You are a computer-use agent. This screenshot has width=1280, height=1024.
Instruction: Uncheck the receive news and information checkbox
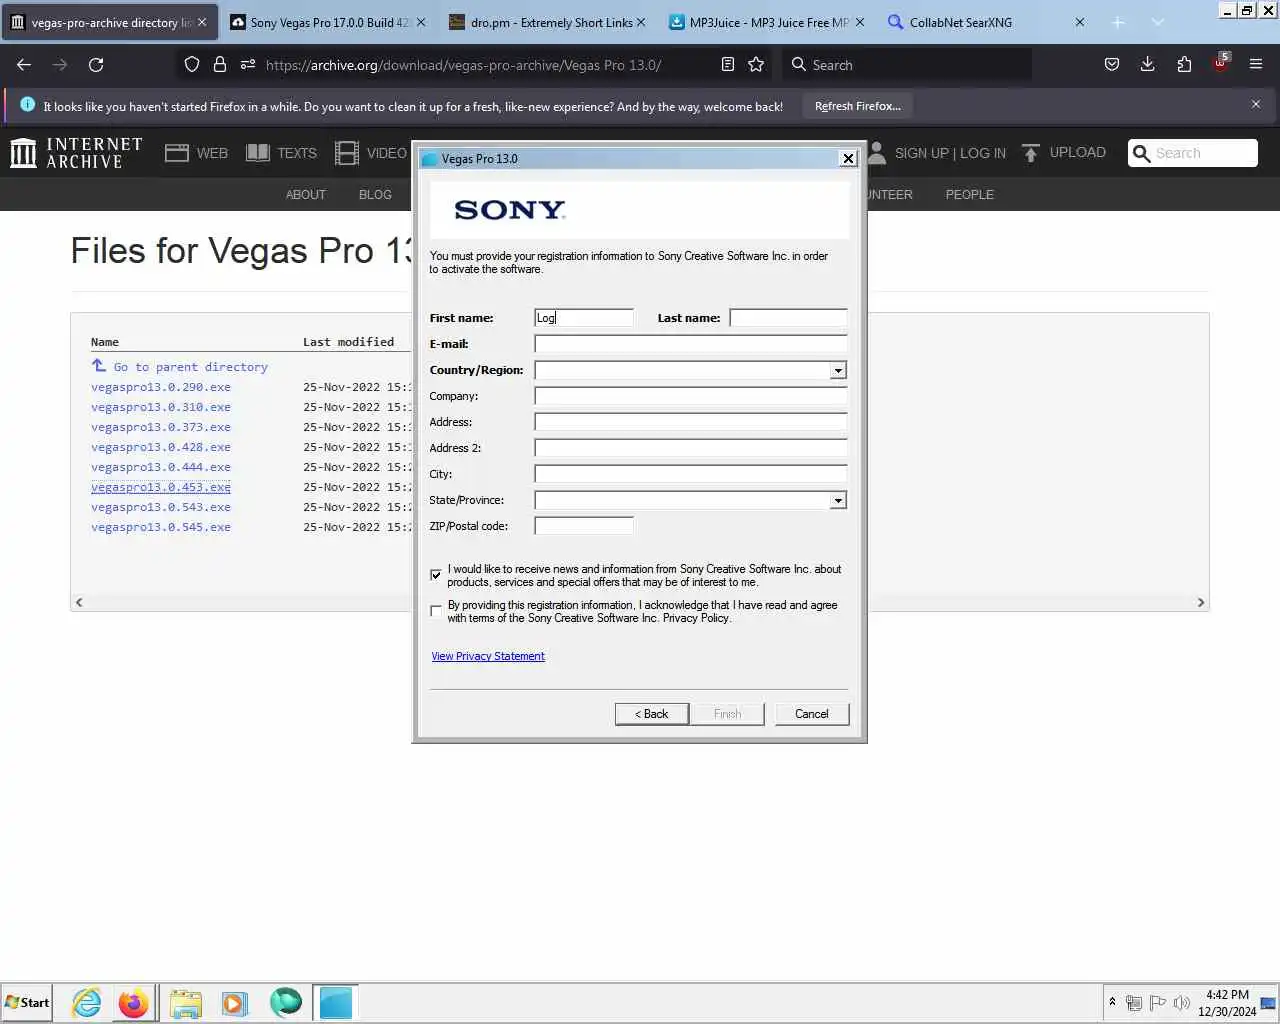436,575
